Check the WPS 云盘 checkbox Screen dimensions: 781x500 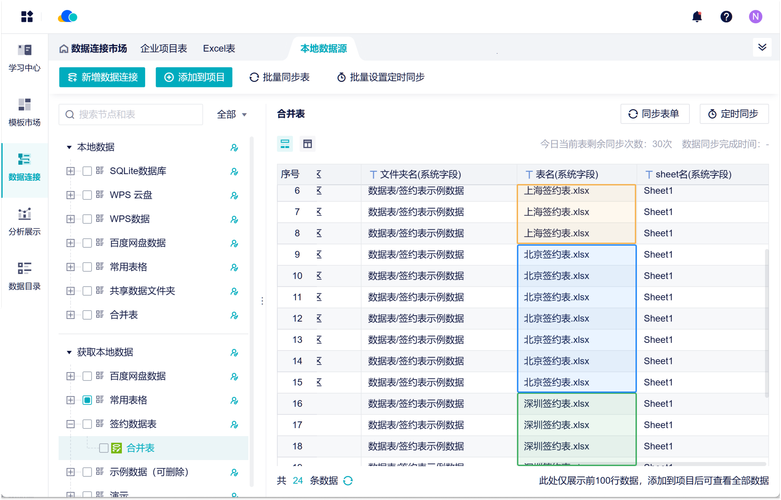click(x=87, y=195)
